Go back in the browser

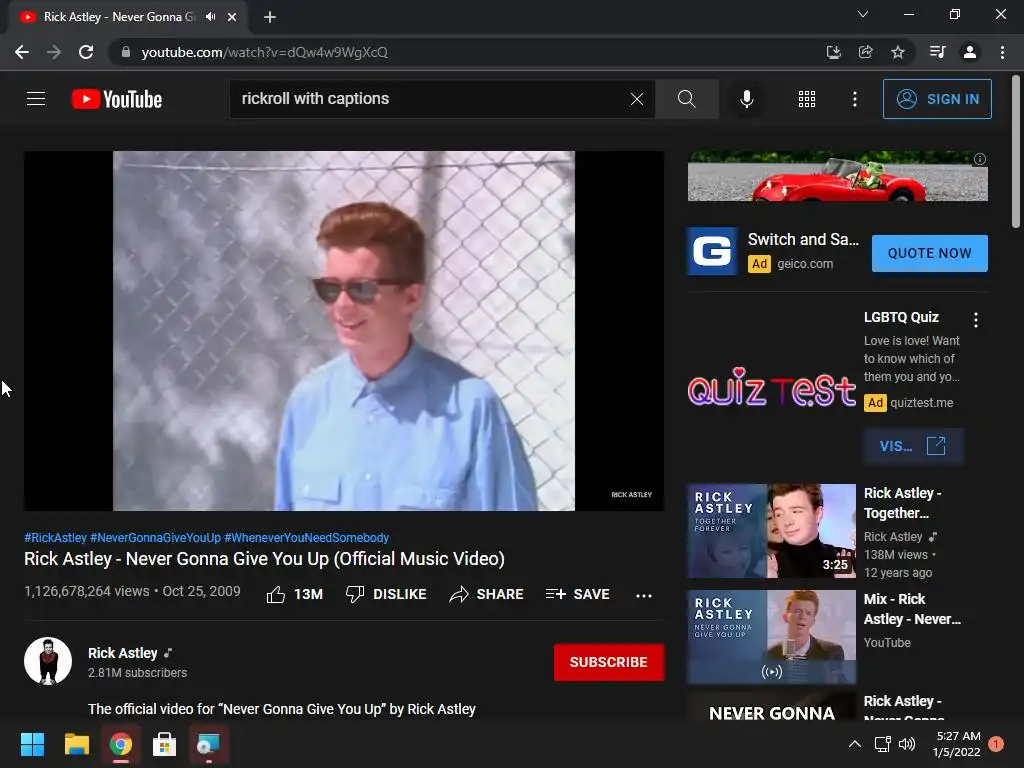22,52
